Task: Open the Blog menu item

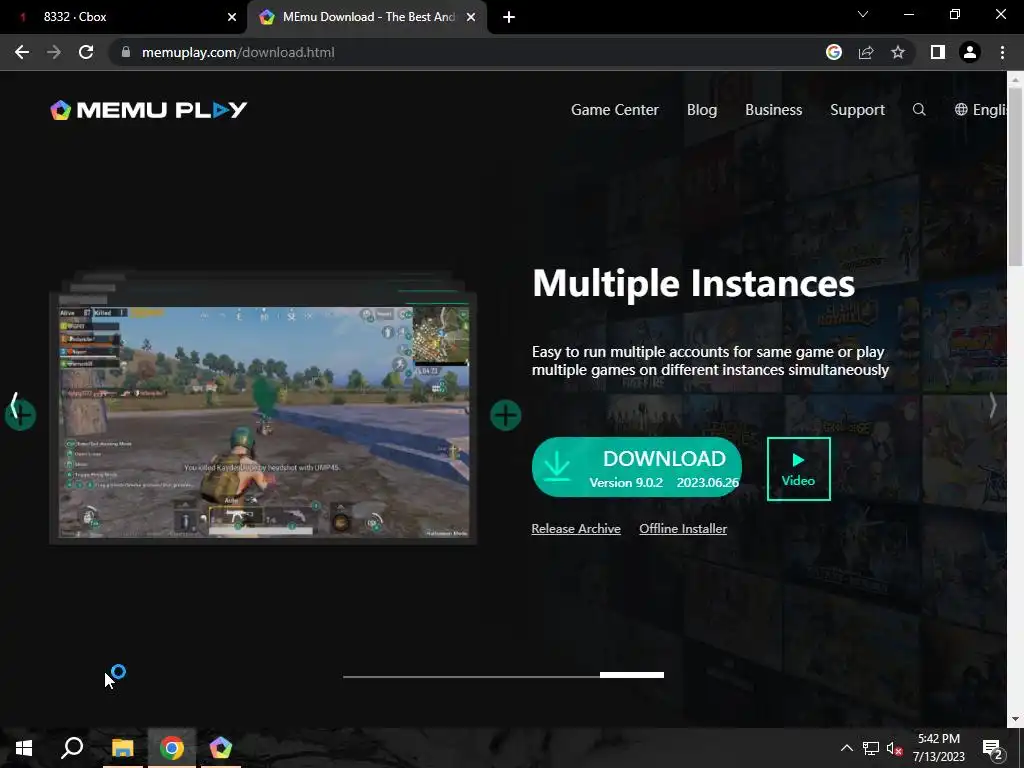Action: click(701, 110)
